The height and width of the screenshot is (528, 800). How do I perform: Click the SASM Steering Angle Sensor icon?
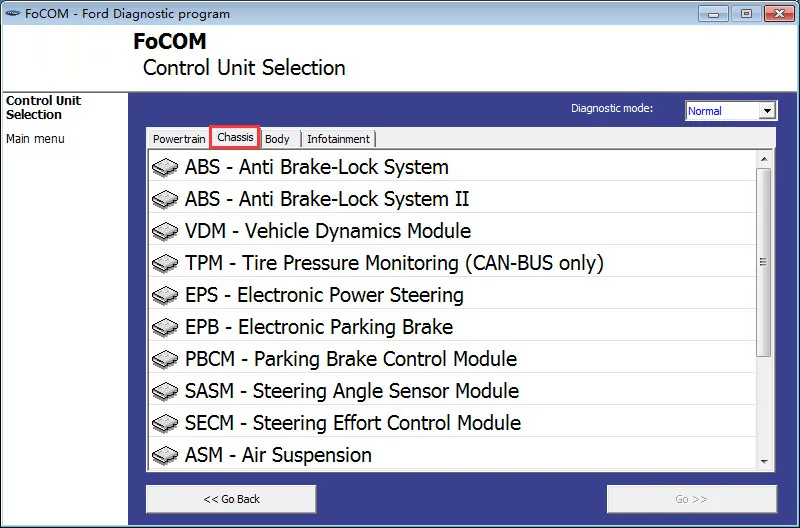(165, 392)
